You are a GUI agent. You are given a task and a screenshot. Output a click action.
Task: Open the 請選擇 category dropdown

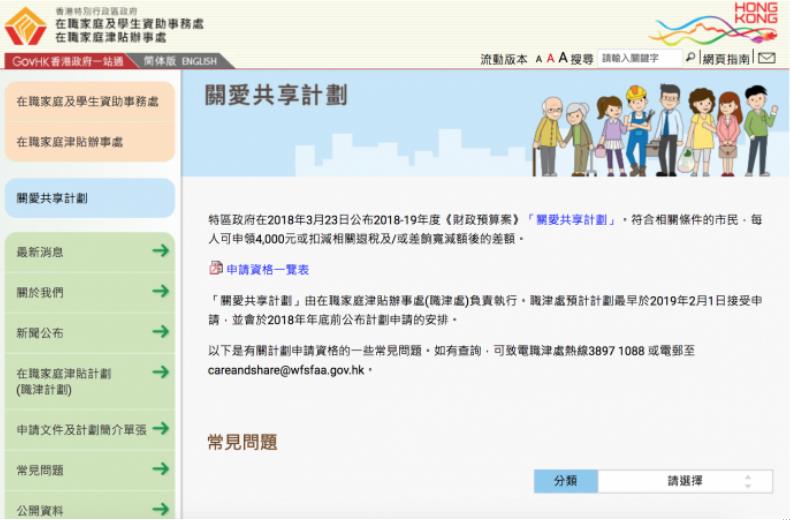click(685, 481)
